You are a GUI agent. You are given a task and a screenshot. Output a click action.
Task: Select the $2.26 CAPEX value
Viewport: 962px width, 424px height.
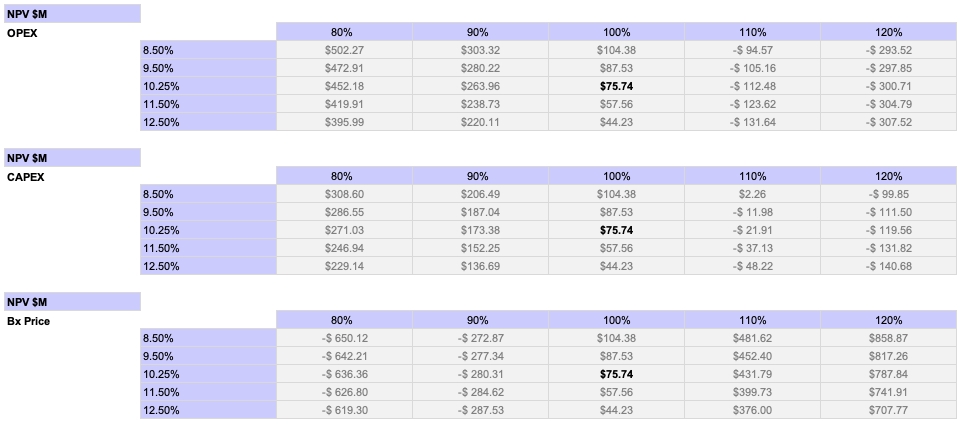pos(752,194)
